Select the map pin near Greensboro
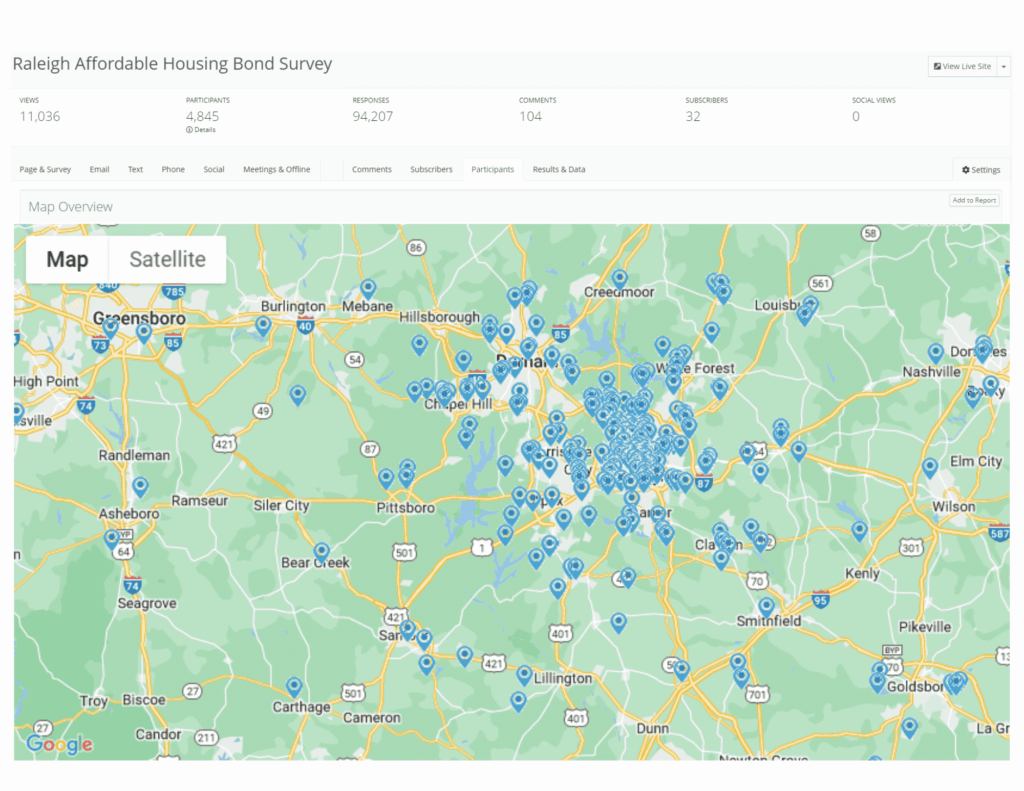Image resolution: width=1024 pixels, height=791 pixels. point(143,331)
